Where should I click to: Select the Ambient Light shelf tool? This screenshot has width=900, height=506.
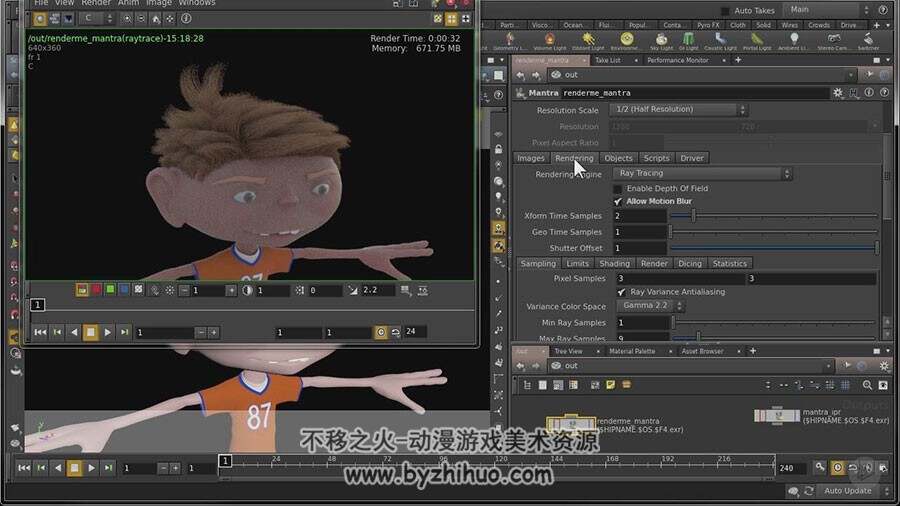point(794,41)
